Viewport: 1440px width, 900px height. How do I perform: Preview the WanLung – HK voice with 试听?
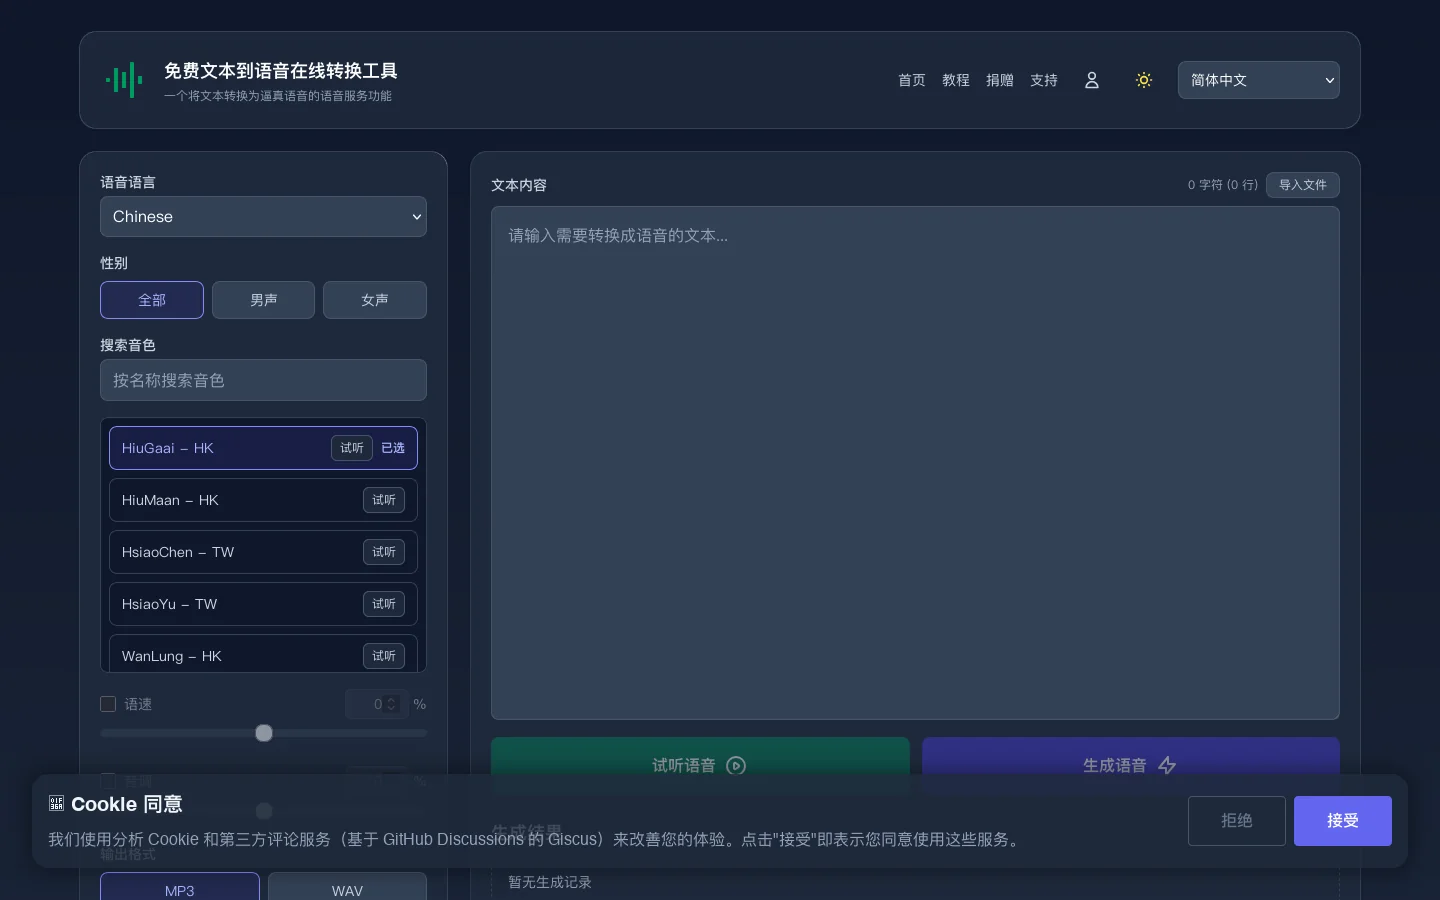tap(384, 656)
